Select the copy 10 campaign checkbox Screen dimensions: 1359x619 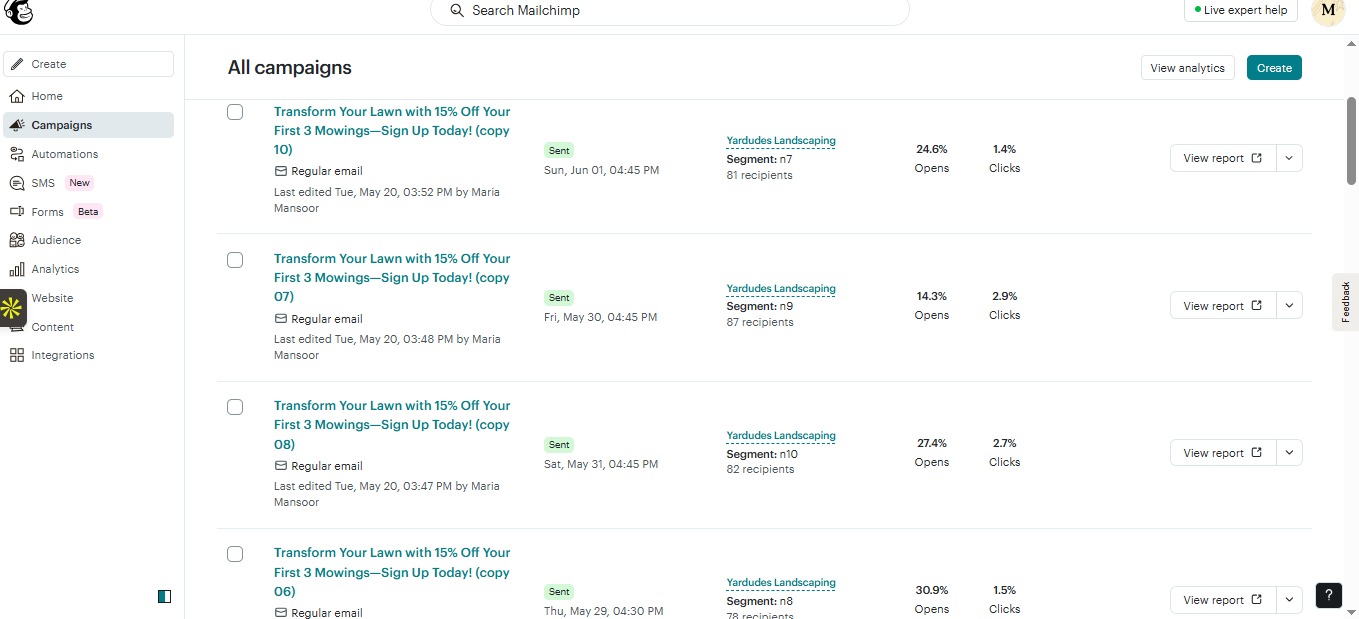click(x=235, y=112)
